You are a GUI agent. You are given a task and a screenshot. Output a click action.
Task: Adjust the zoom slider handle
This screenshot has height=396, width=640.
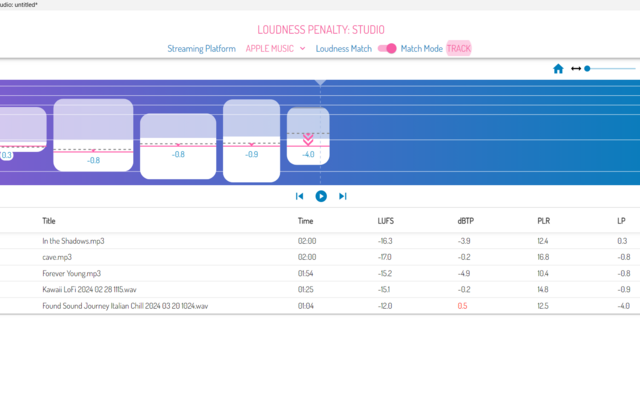click(x=587, y=69)
